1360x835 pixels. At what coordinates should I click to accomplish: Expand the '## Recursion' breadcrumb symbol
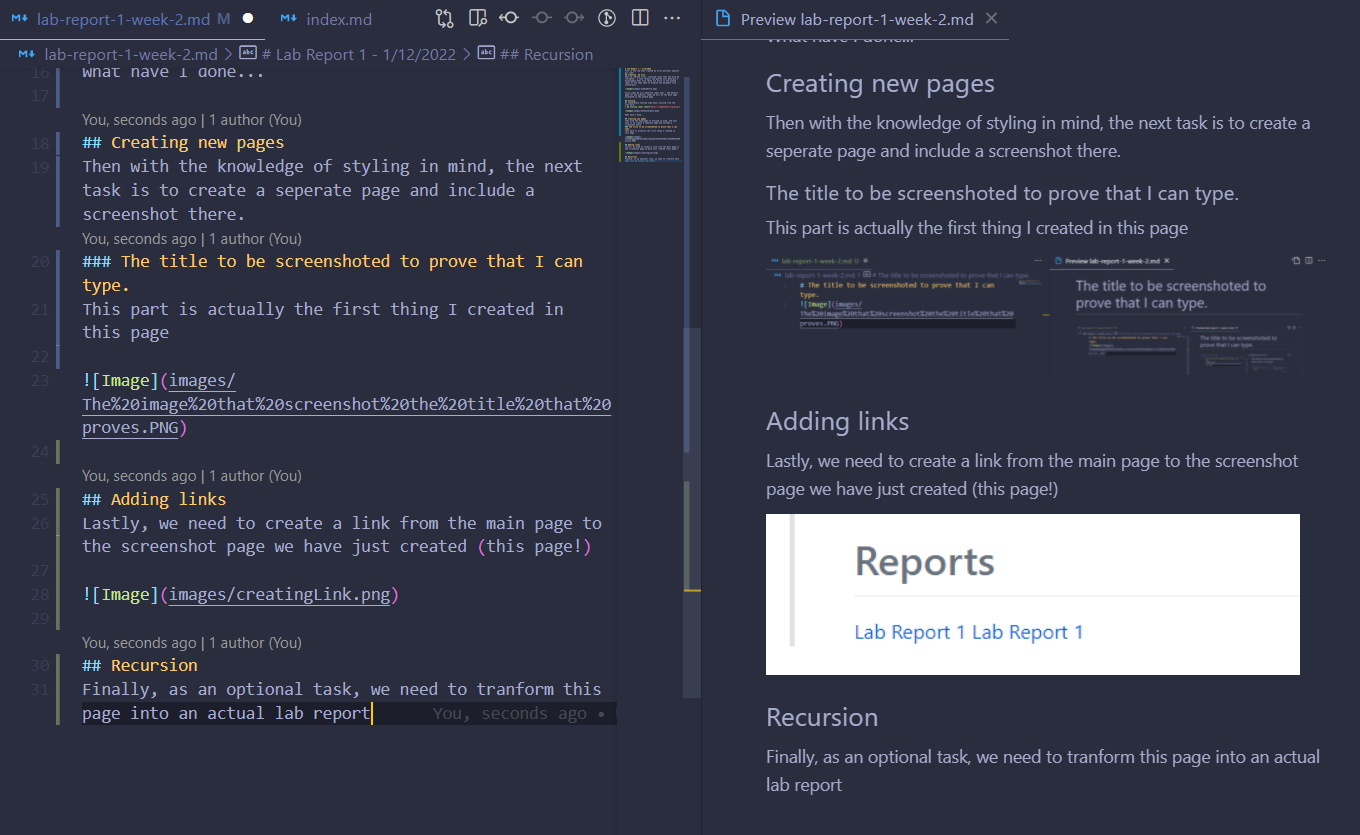coord(536,54)
